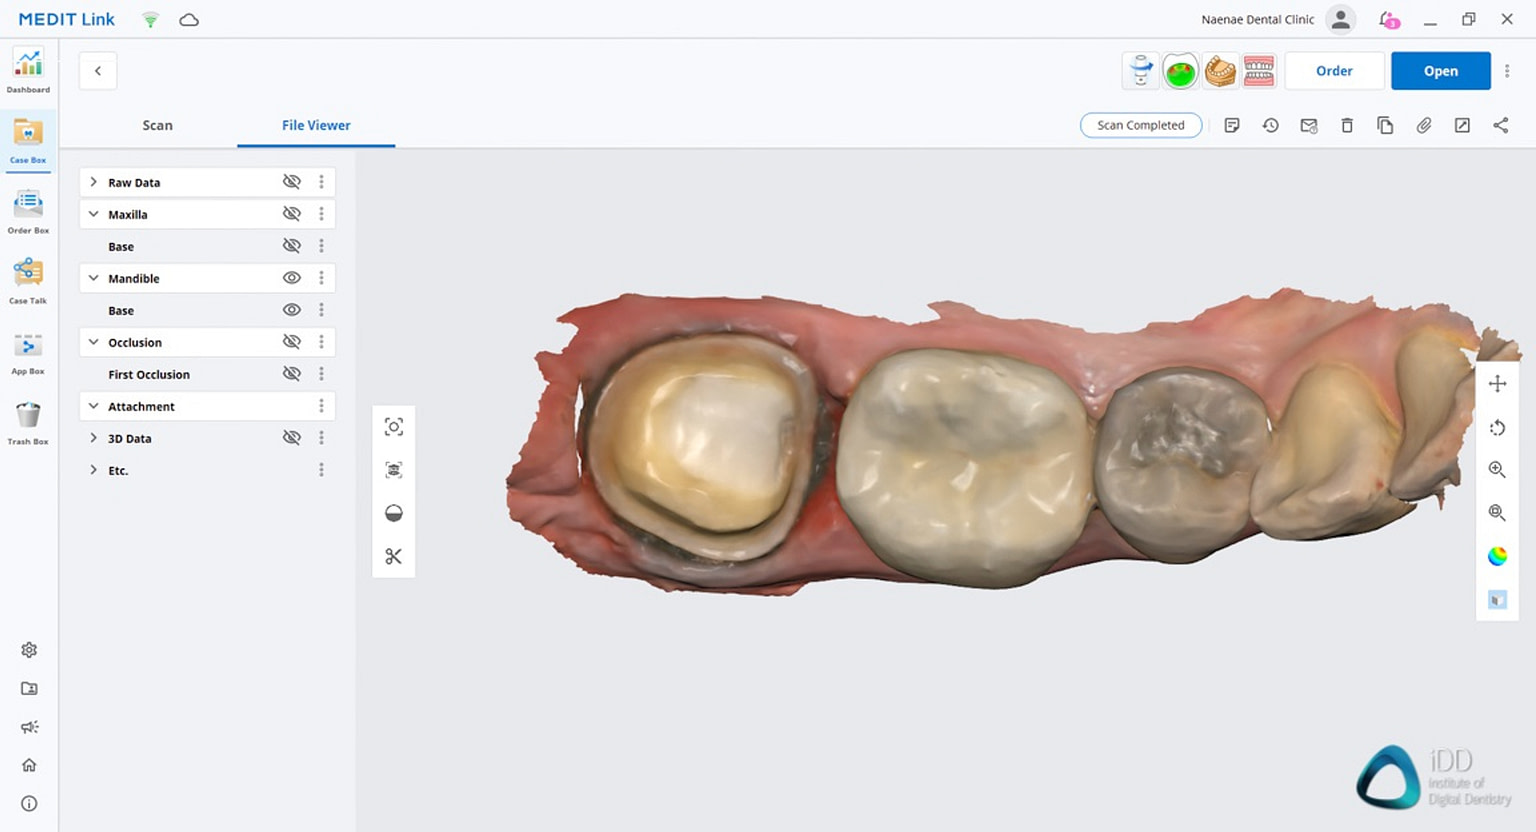The height and width of the screenshot is (832, 1536).
Task: Activate the pan tool on right toolbar
Action: coord(1497,383)
